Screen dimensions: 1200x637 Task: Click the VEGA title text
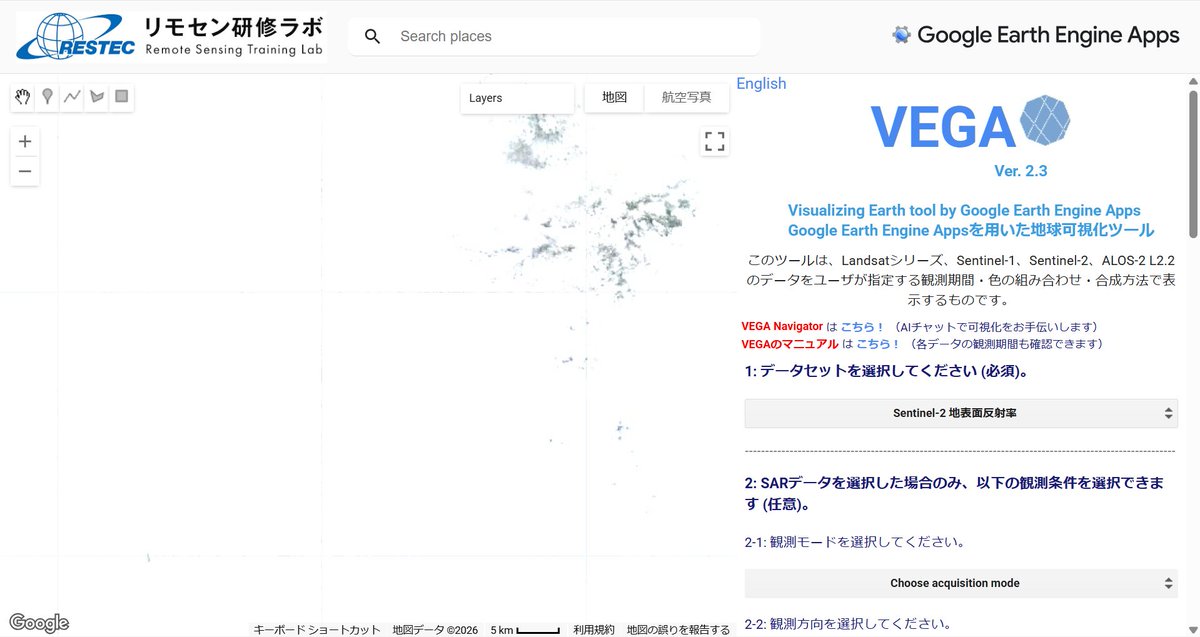943,127
